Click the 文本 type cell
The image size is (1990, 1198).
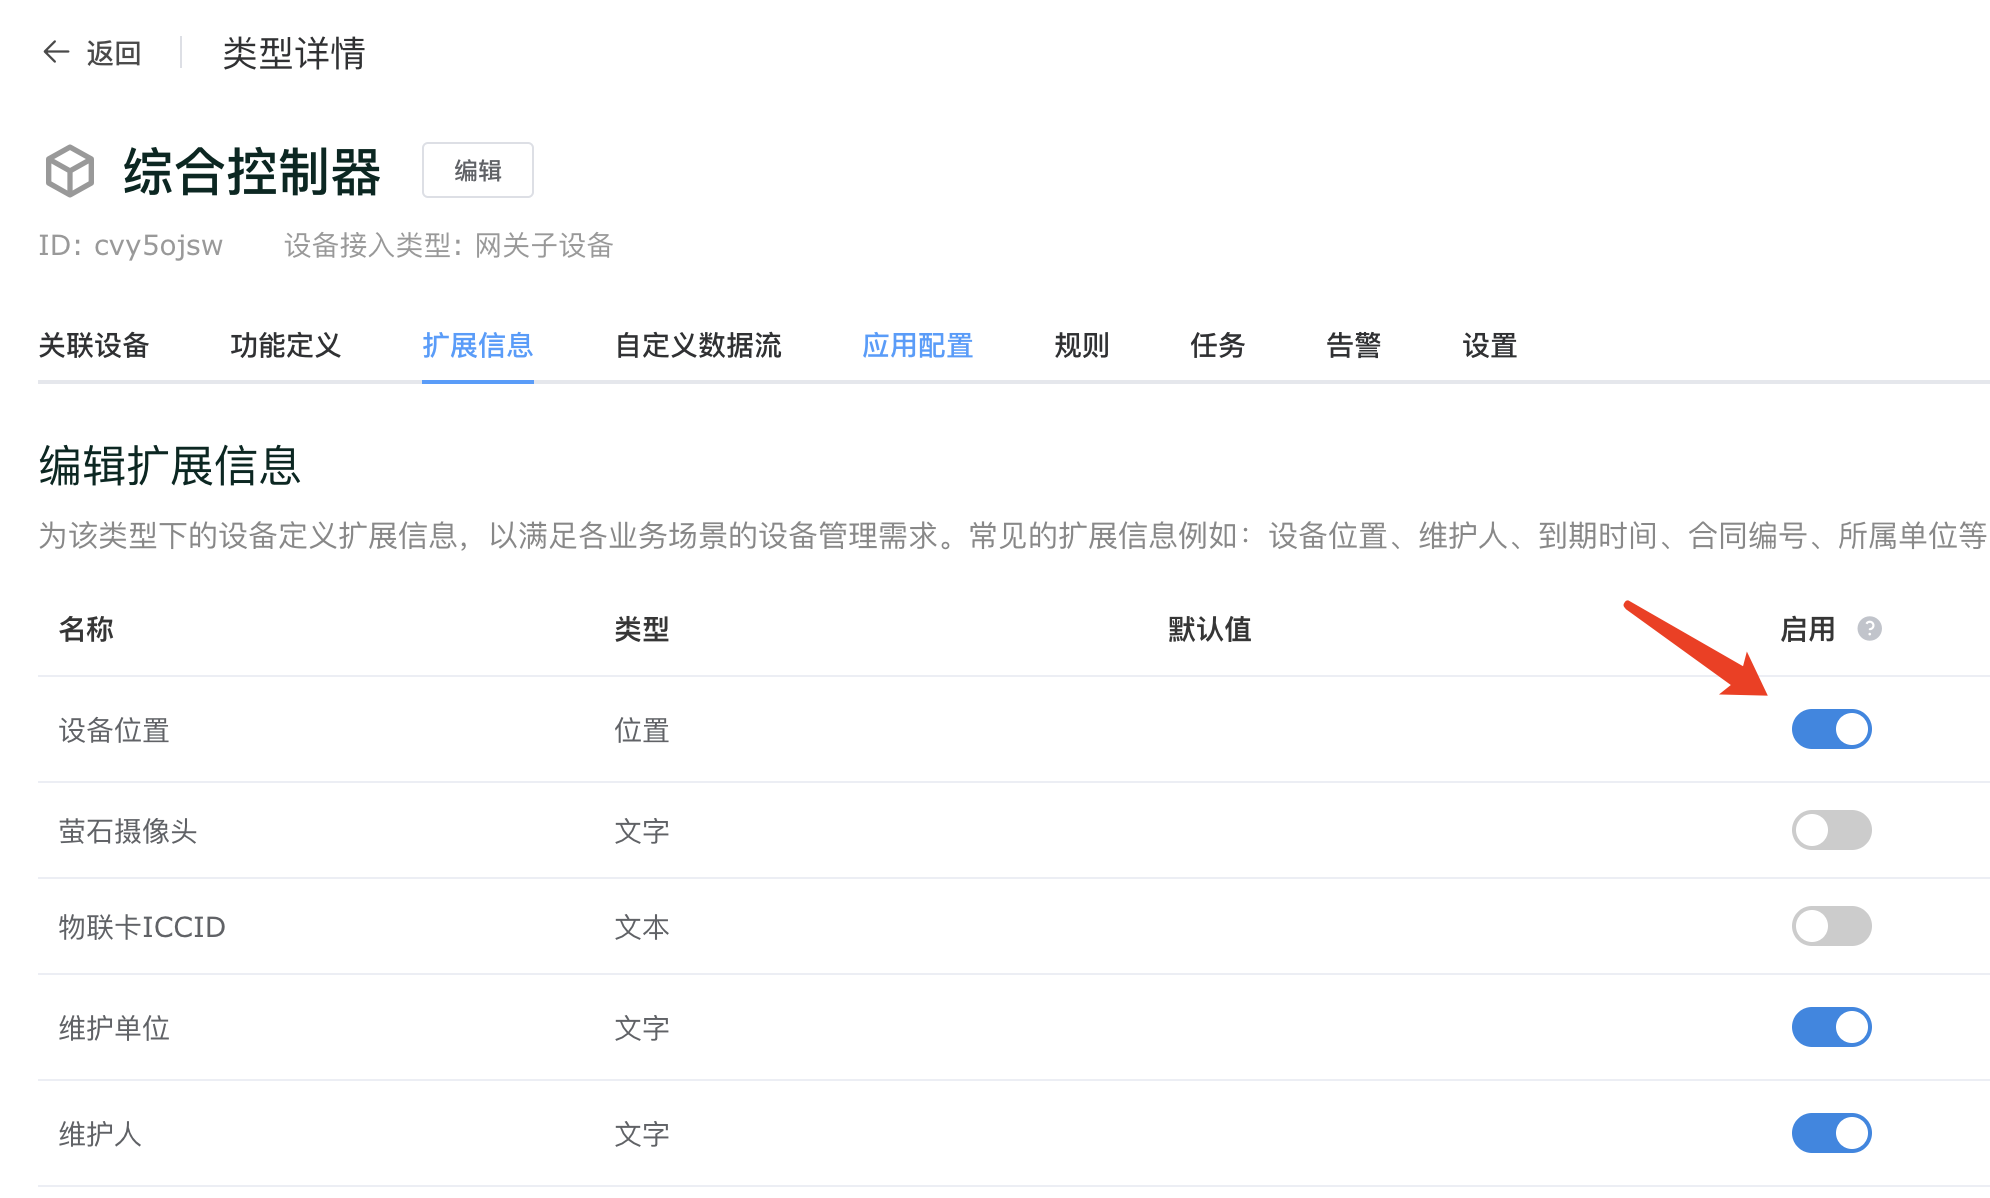pyautogui.click(x=642, y=927)
